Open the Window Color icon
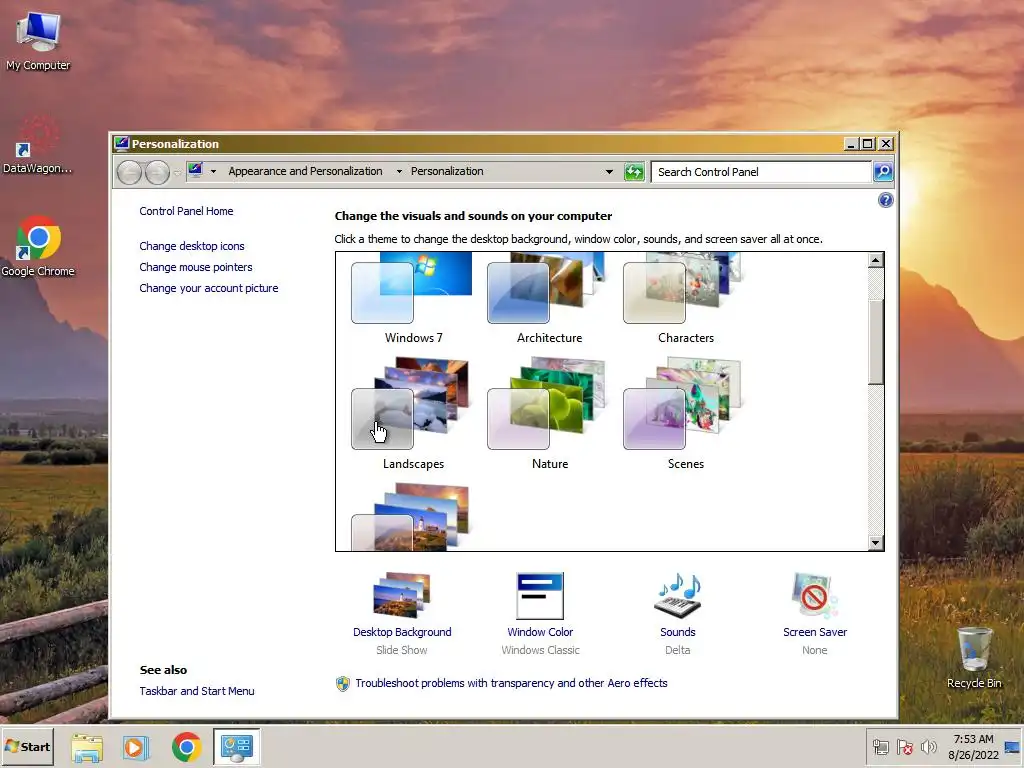This screenshot has height=768, width=1024. pyautogui.click(x=540, y=596)
